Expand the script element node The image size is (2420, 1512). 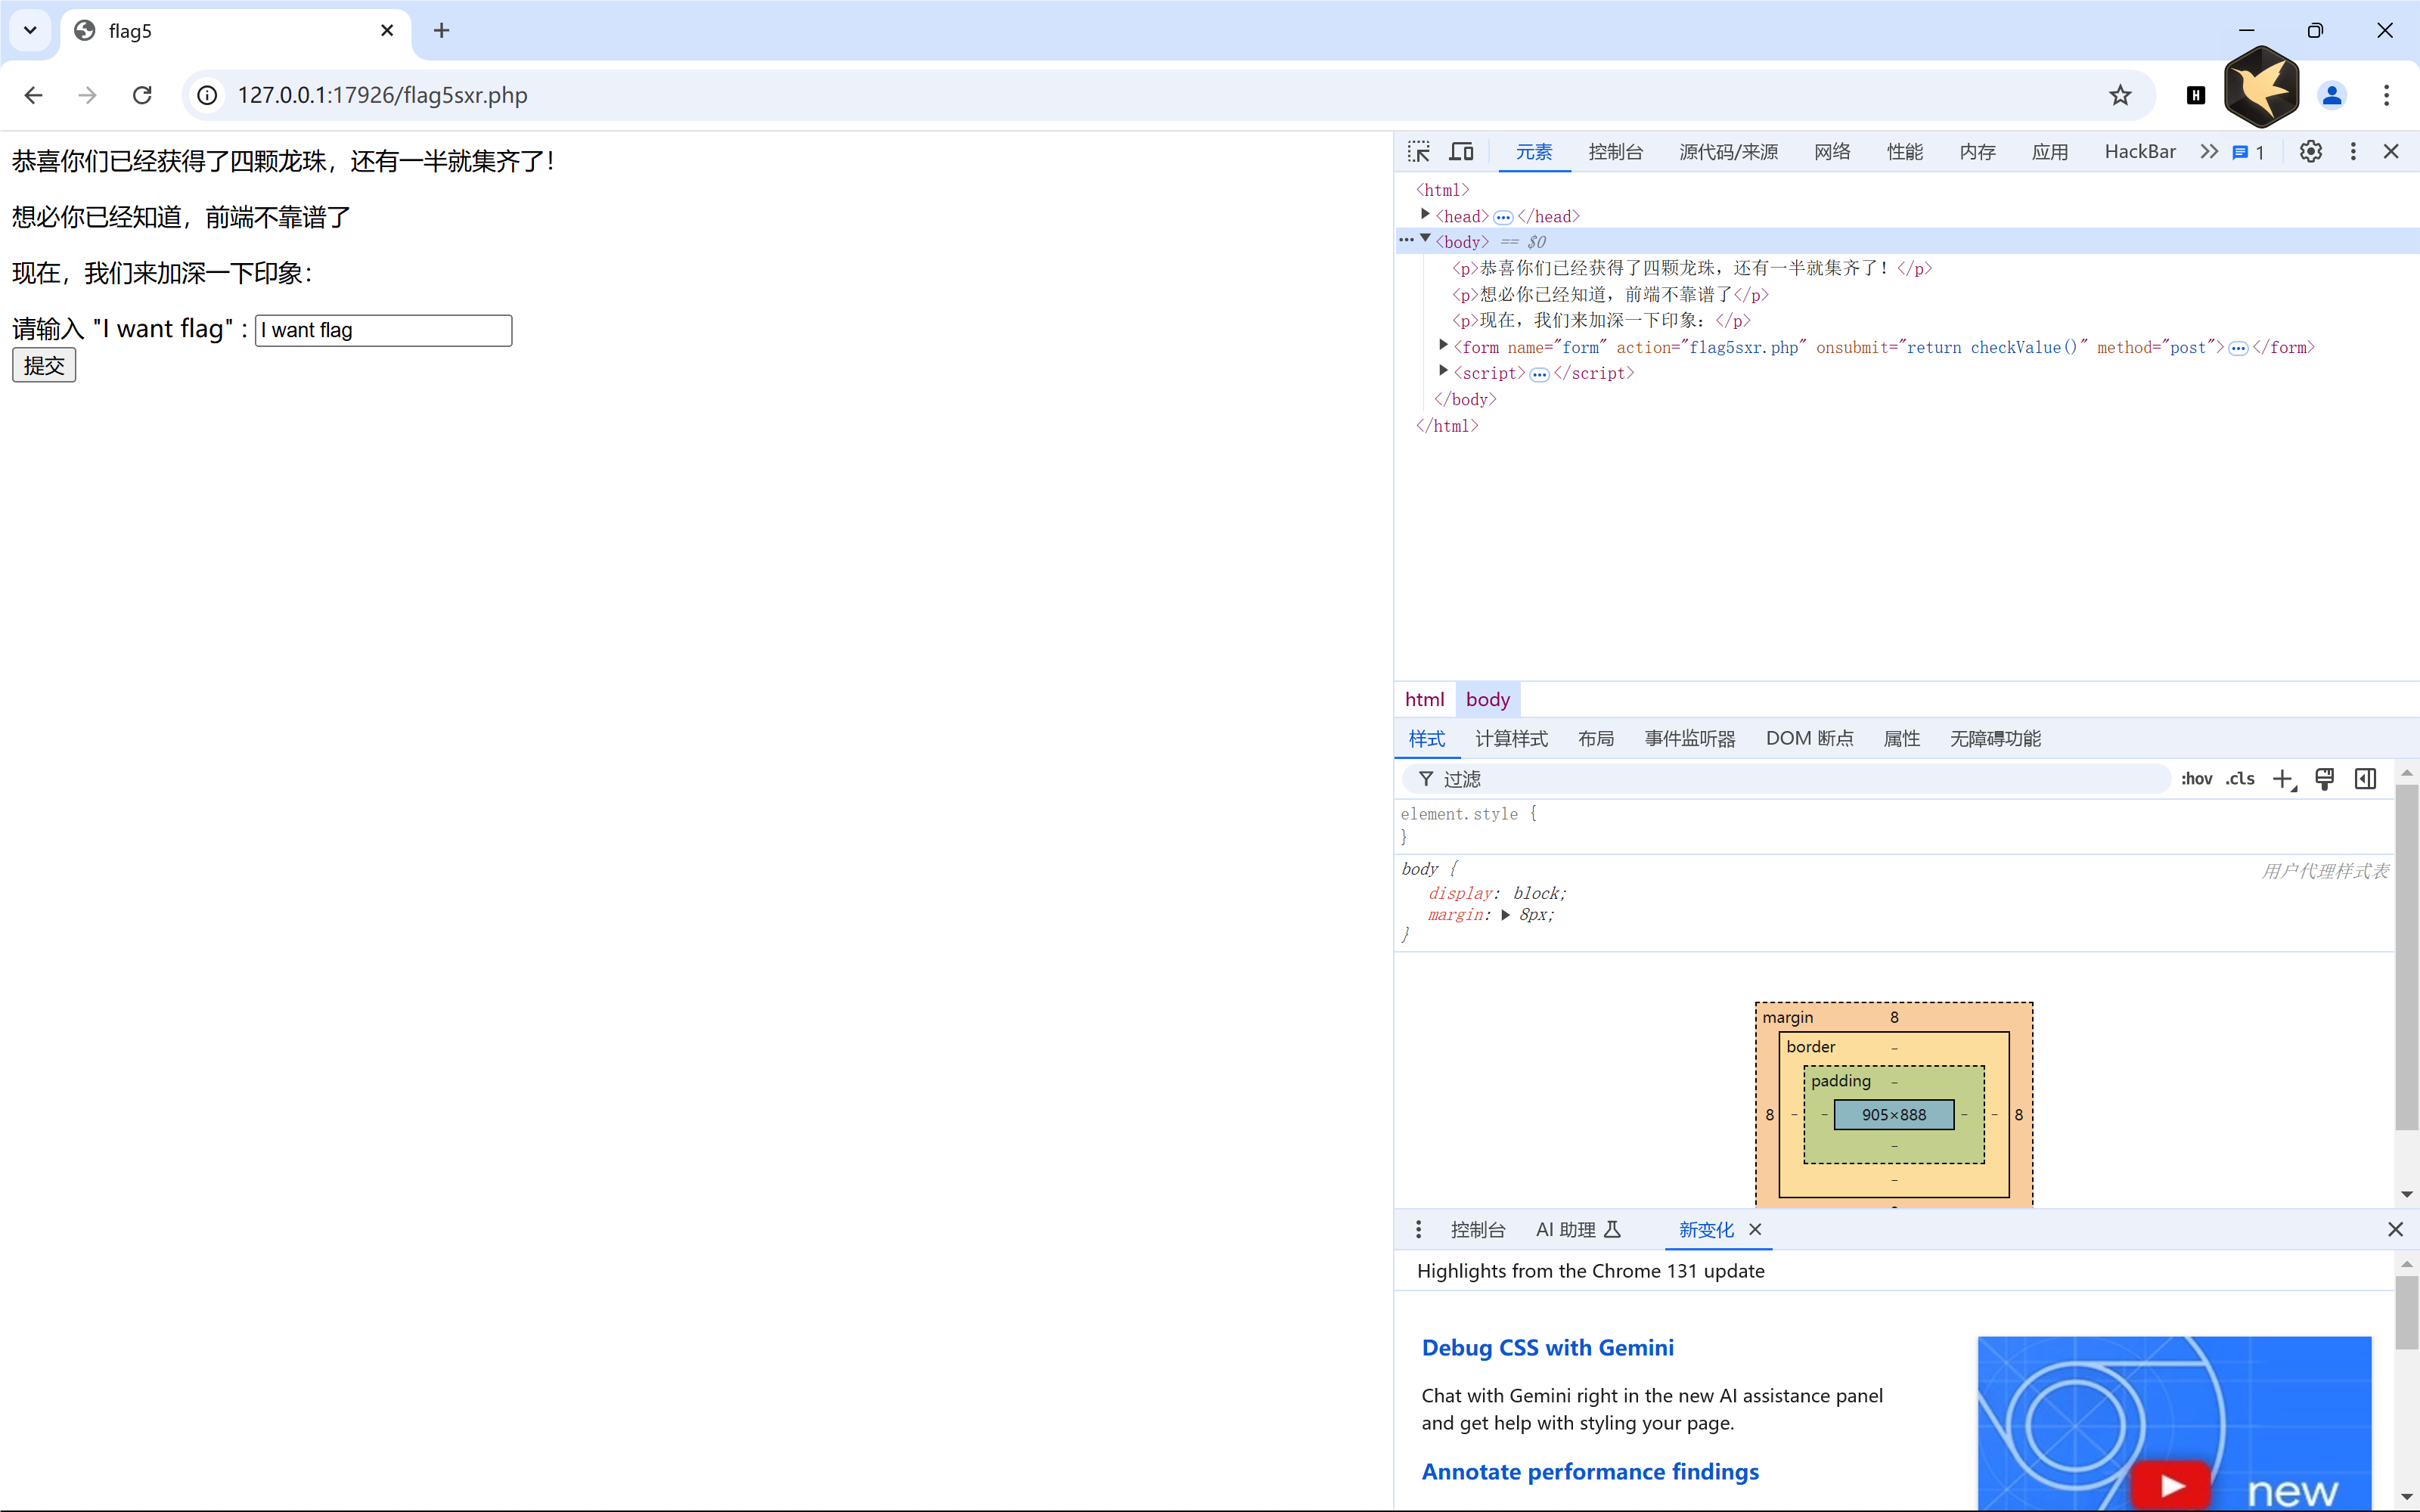coord(1443,371)
